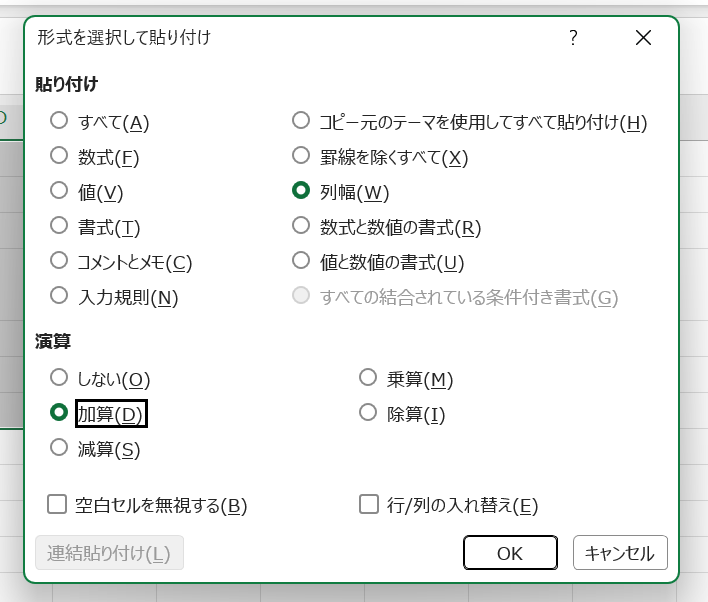Select 入力規則(N) radio button
708x602 pixels.
tap(59, 296)
